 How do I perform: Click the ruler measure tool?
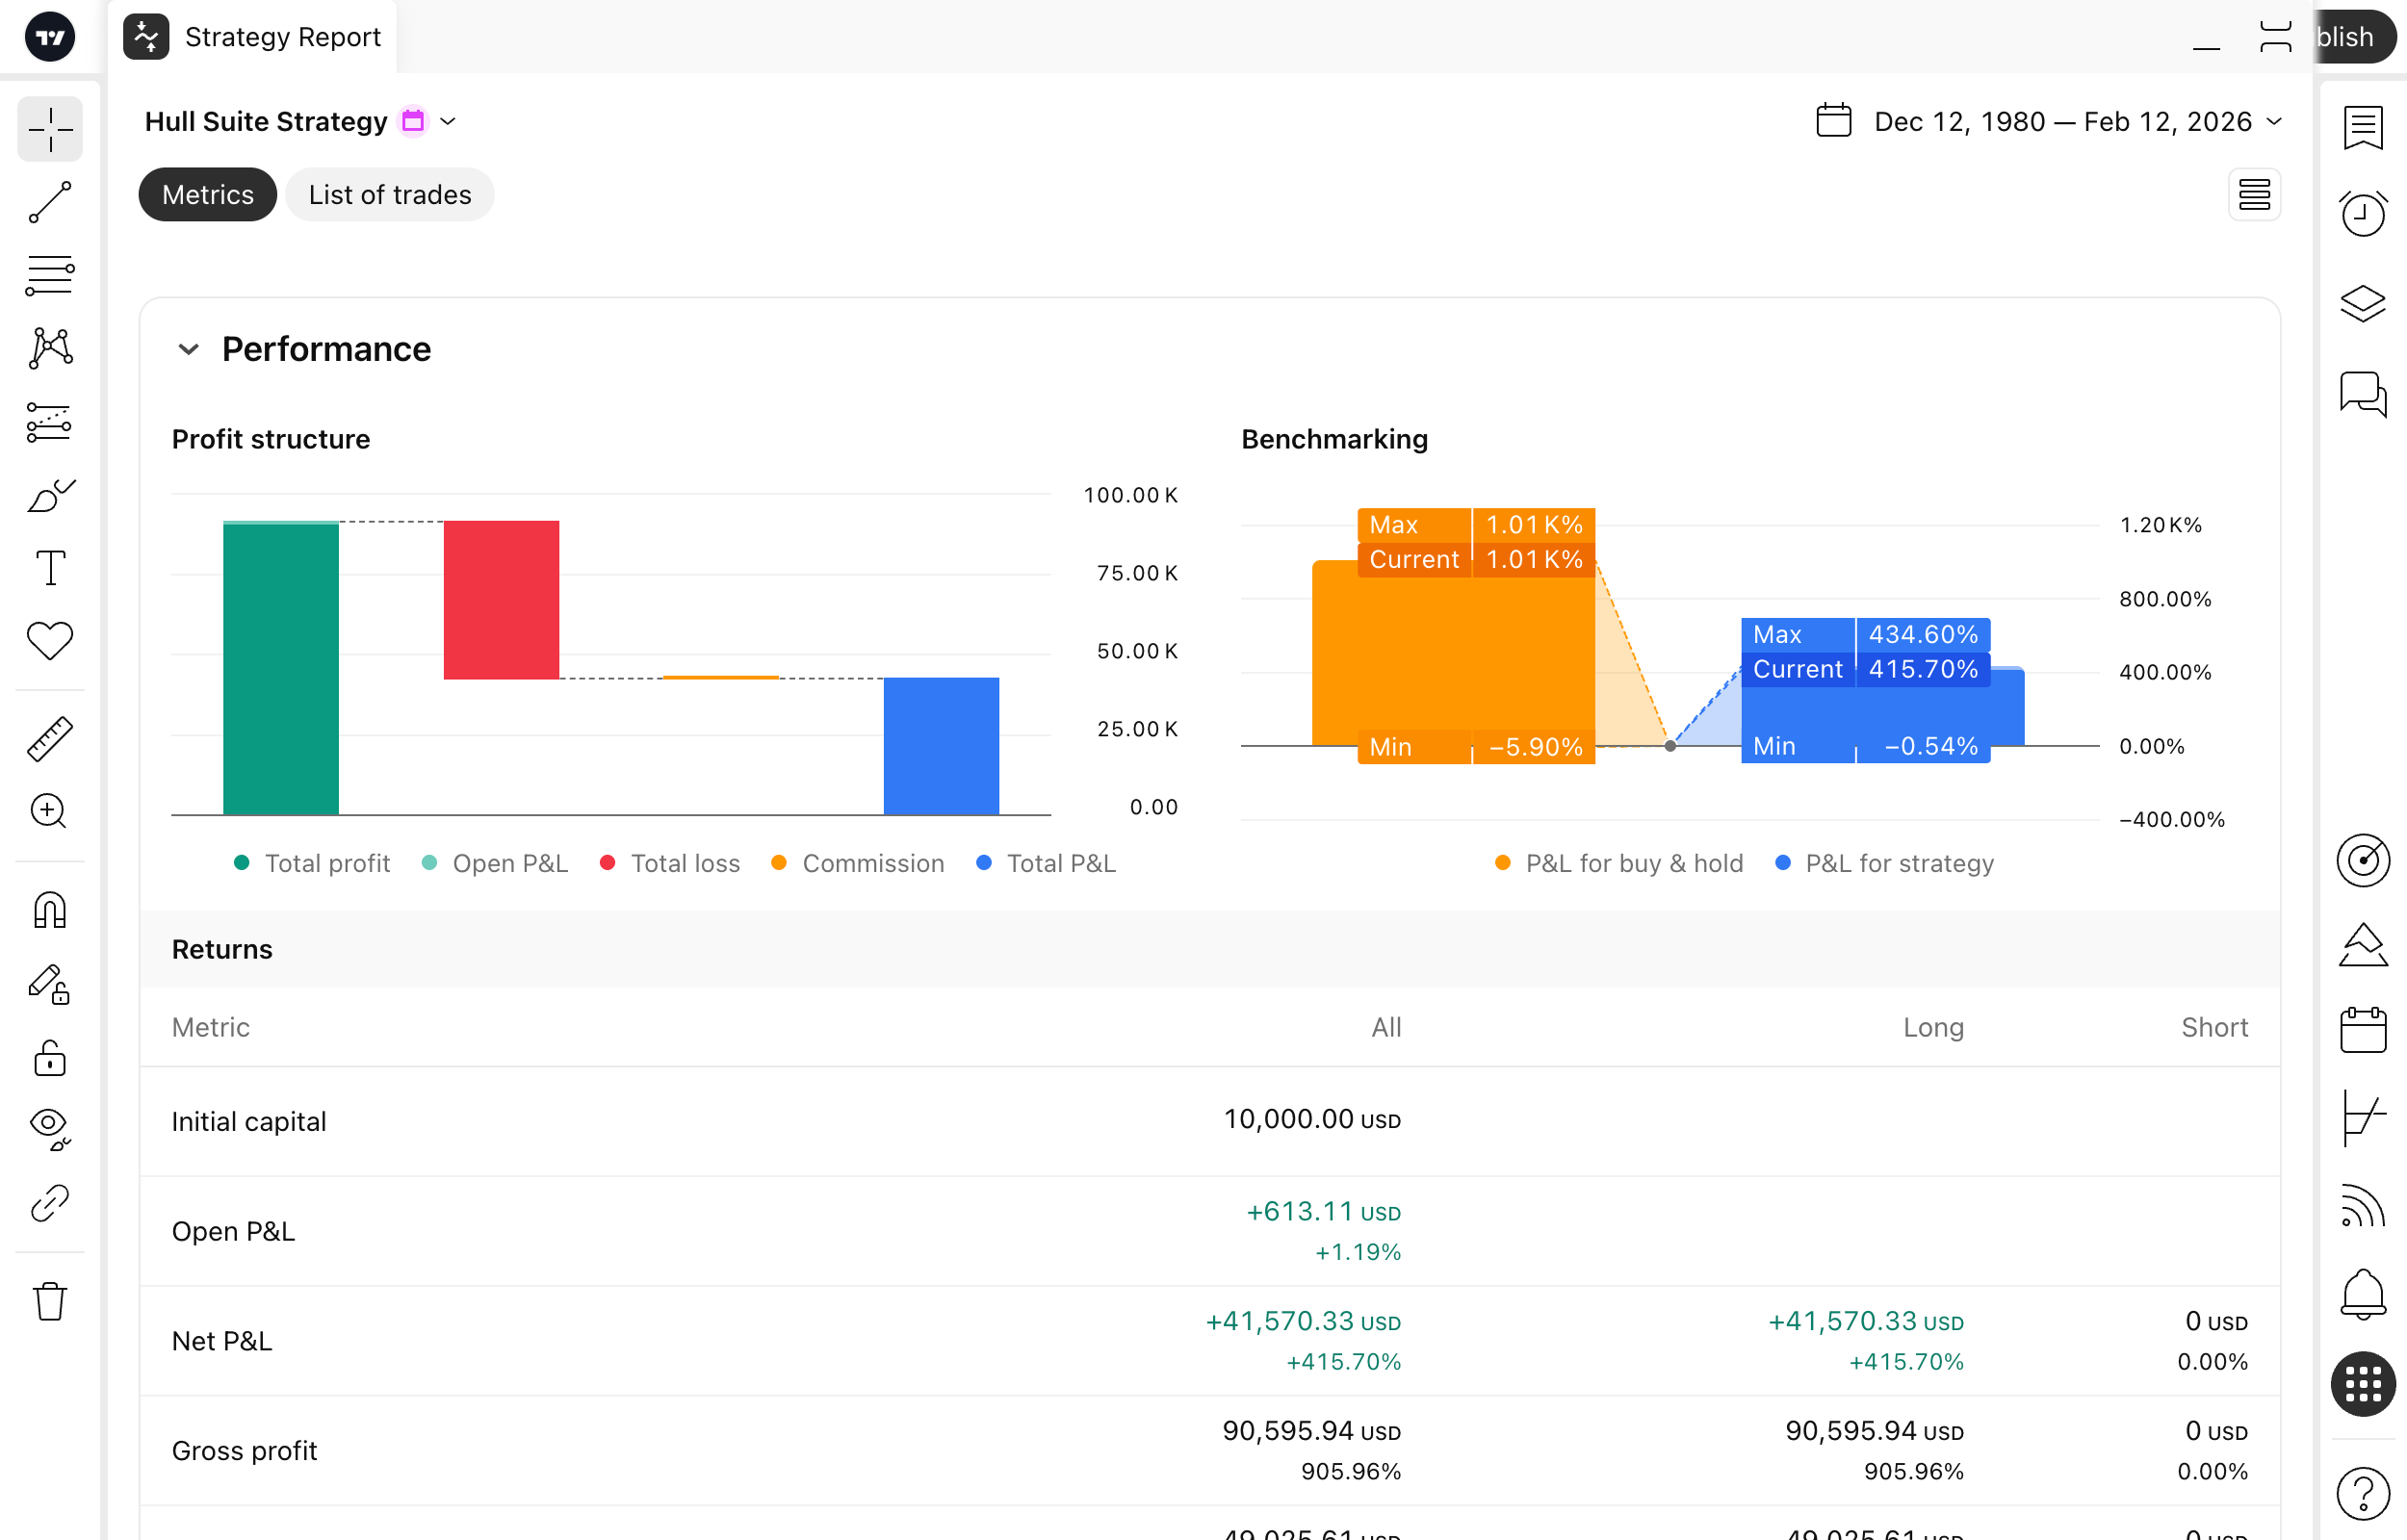(50, 739)
